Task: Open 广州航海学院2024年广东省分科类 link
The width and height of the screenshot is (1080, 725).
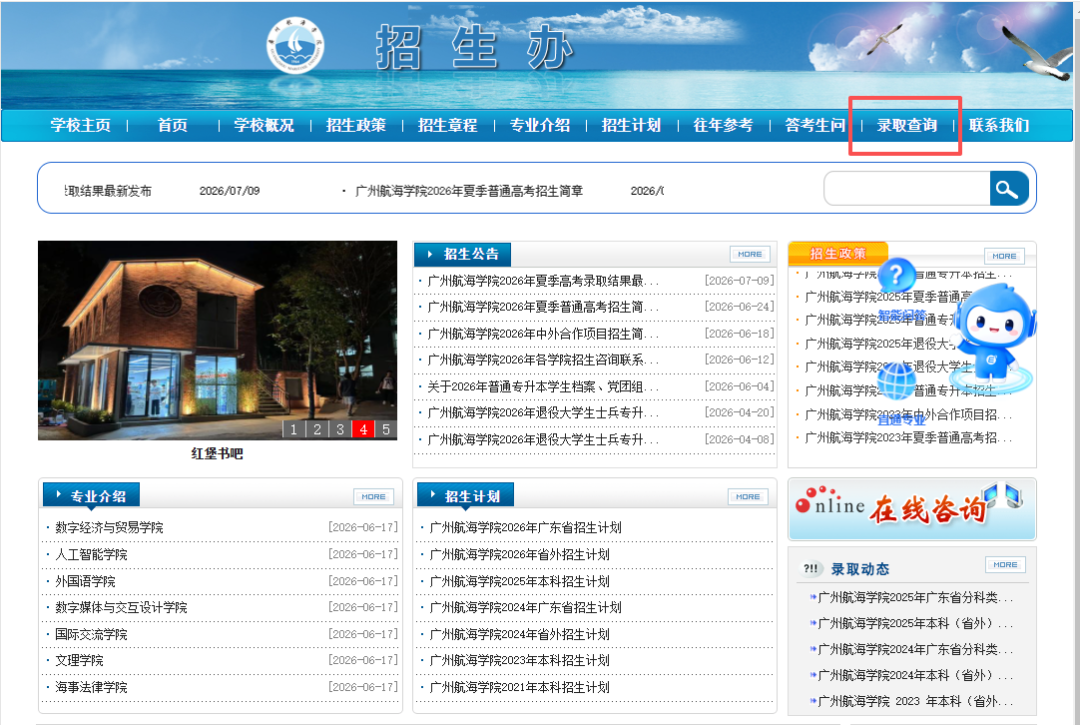Action: (x=915, y=649)
